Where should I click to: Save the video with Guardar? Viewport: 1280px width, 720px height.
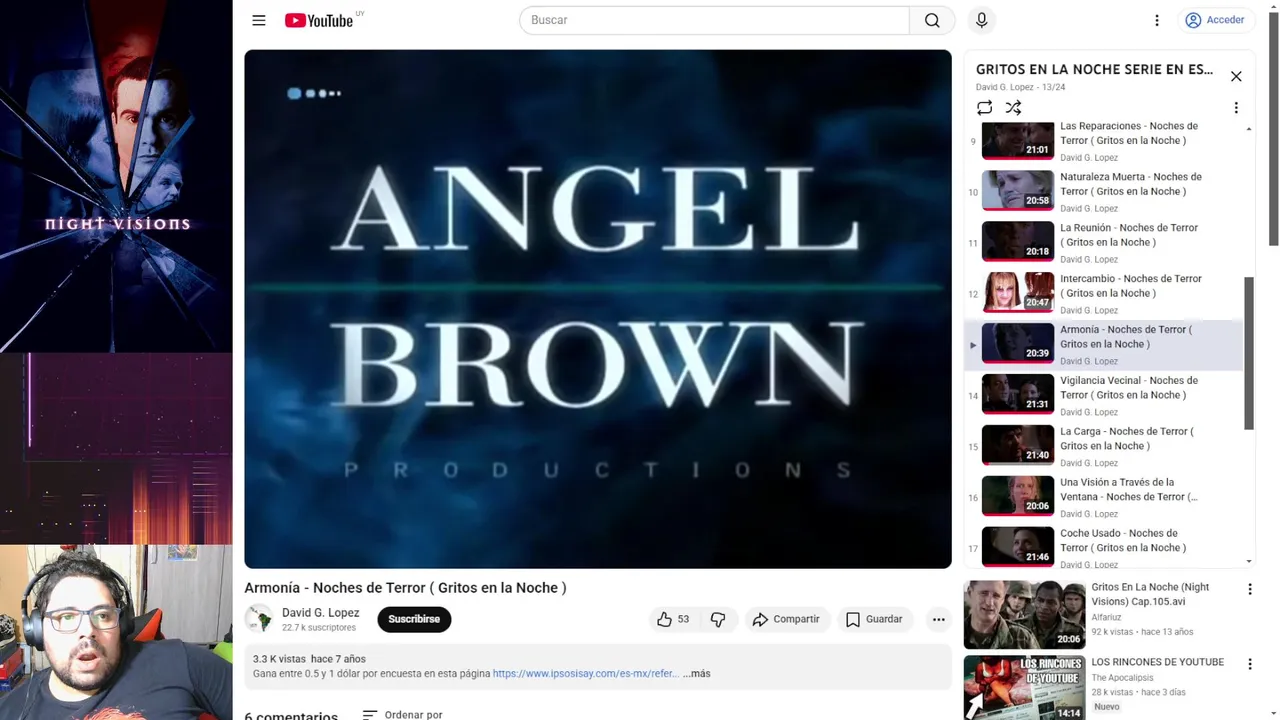874,619
